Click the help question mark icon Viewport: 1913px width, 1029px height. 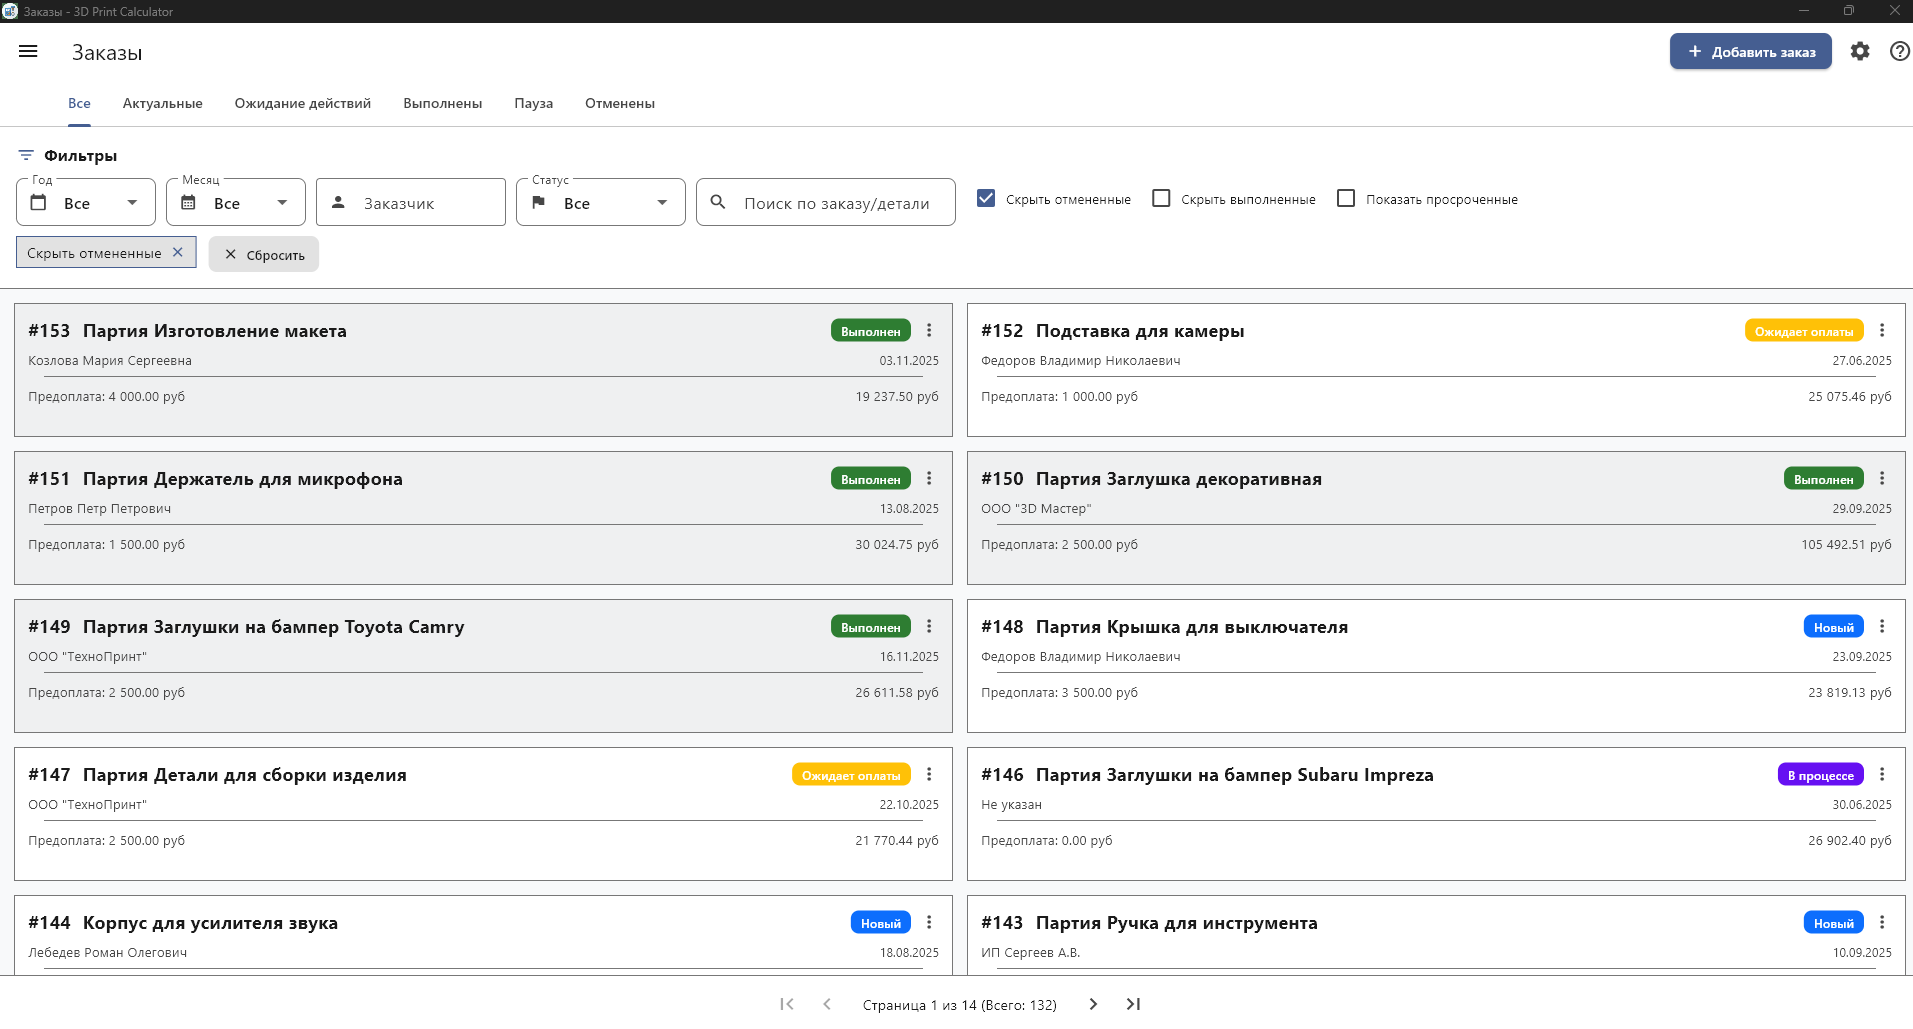coord(1899,51)
